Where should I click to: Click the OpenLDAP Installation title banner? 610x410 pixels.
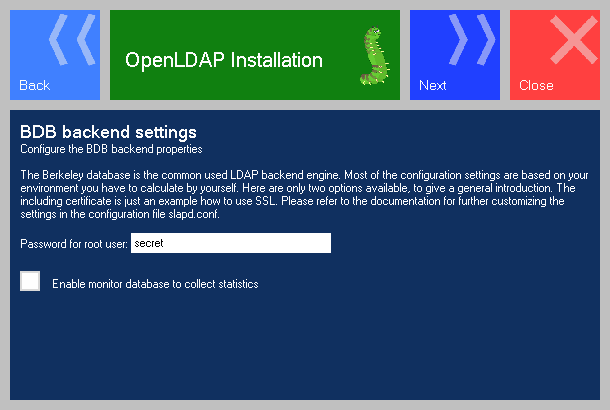coord(255,55)
